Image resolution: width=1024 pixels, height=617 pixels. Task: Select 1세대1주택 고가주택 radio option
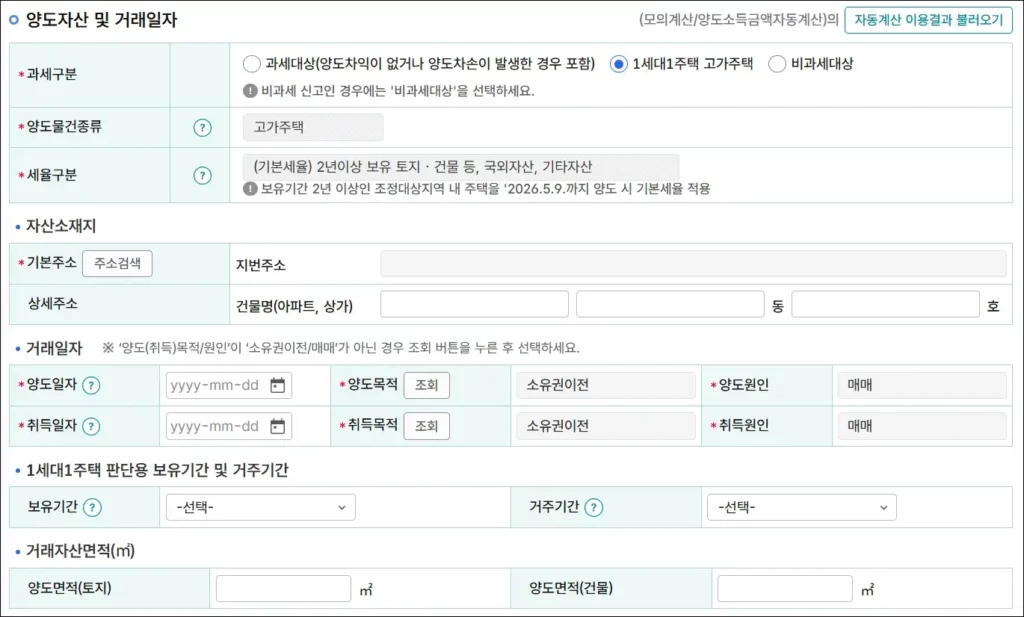[x=618, y=64]
